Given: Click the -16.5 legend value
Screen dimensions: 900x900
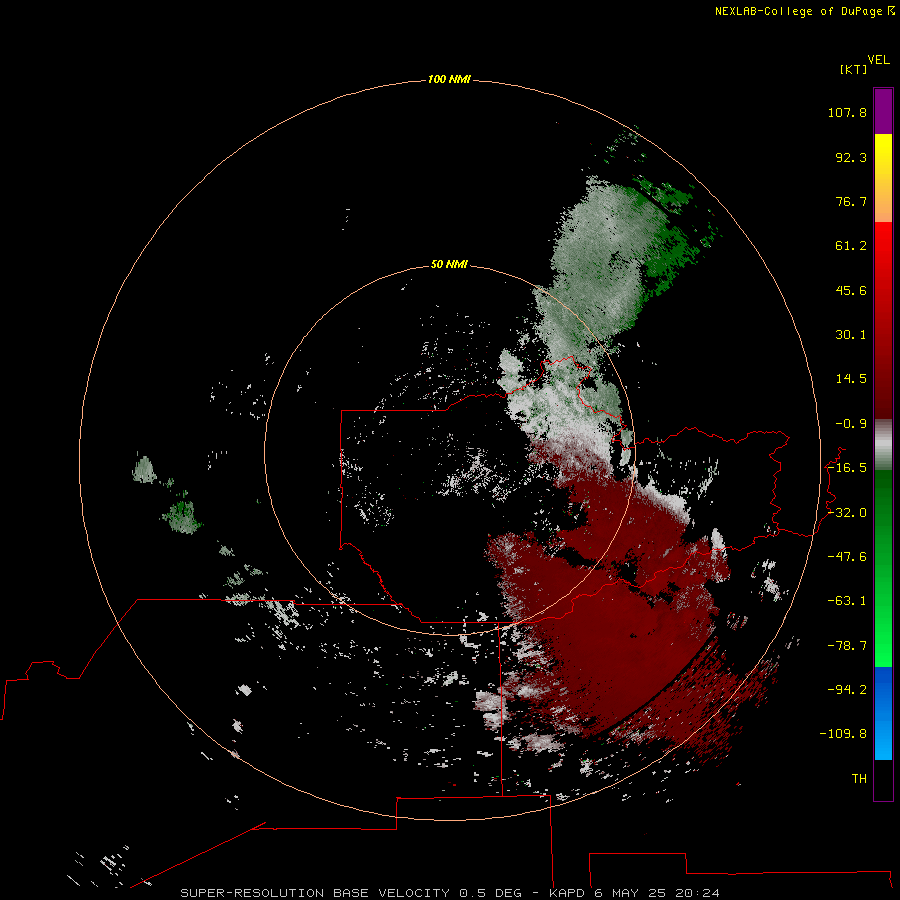Looking at the screenshot, I should coord(847,468).
